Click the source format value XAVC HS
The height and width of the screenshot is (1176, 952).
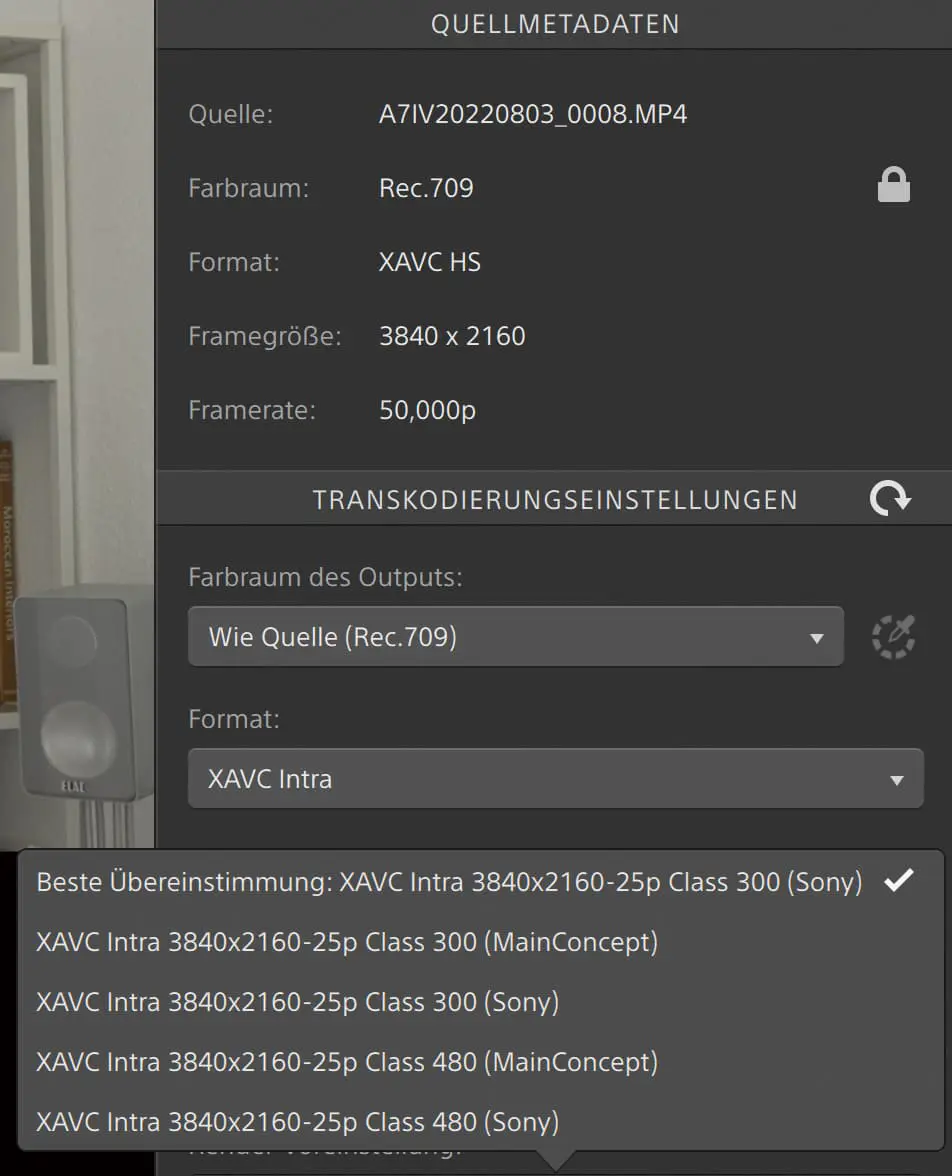click(x=430, y=262)
